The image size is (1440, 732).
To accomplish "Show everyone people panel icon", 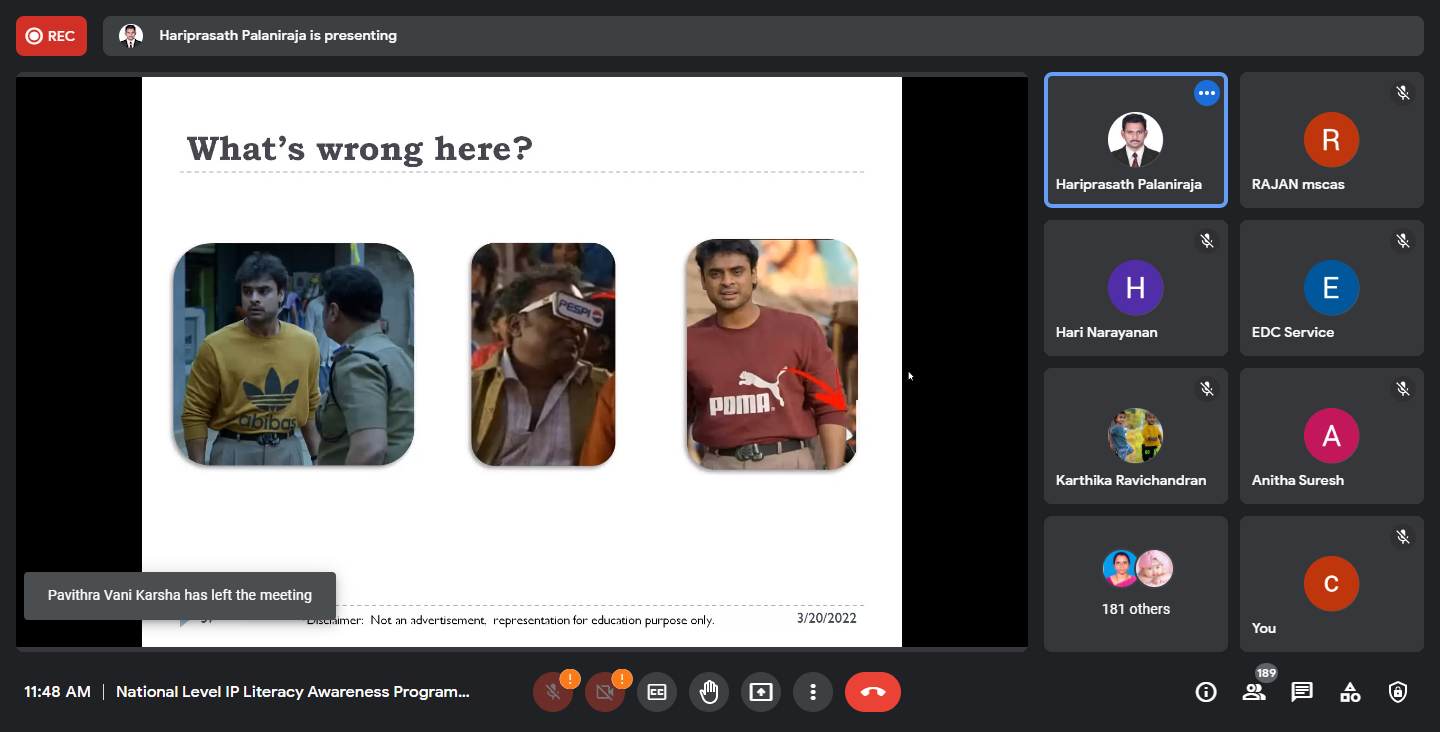I will [1254, 692].
